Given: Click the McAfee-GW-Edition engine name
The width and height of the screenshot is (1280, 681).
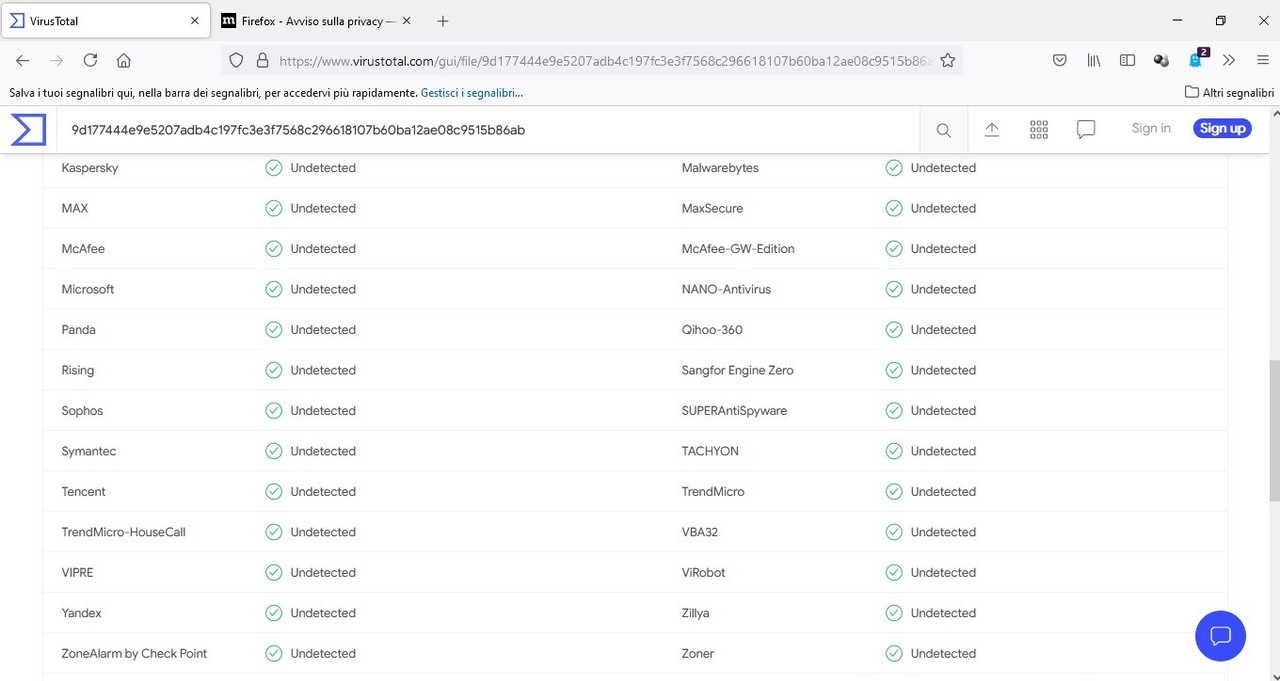Looking at the screenshot, I should 738,249.
